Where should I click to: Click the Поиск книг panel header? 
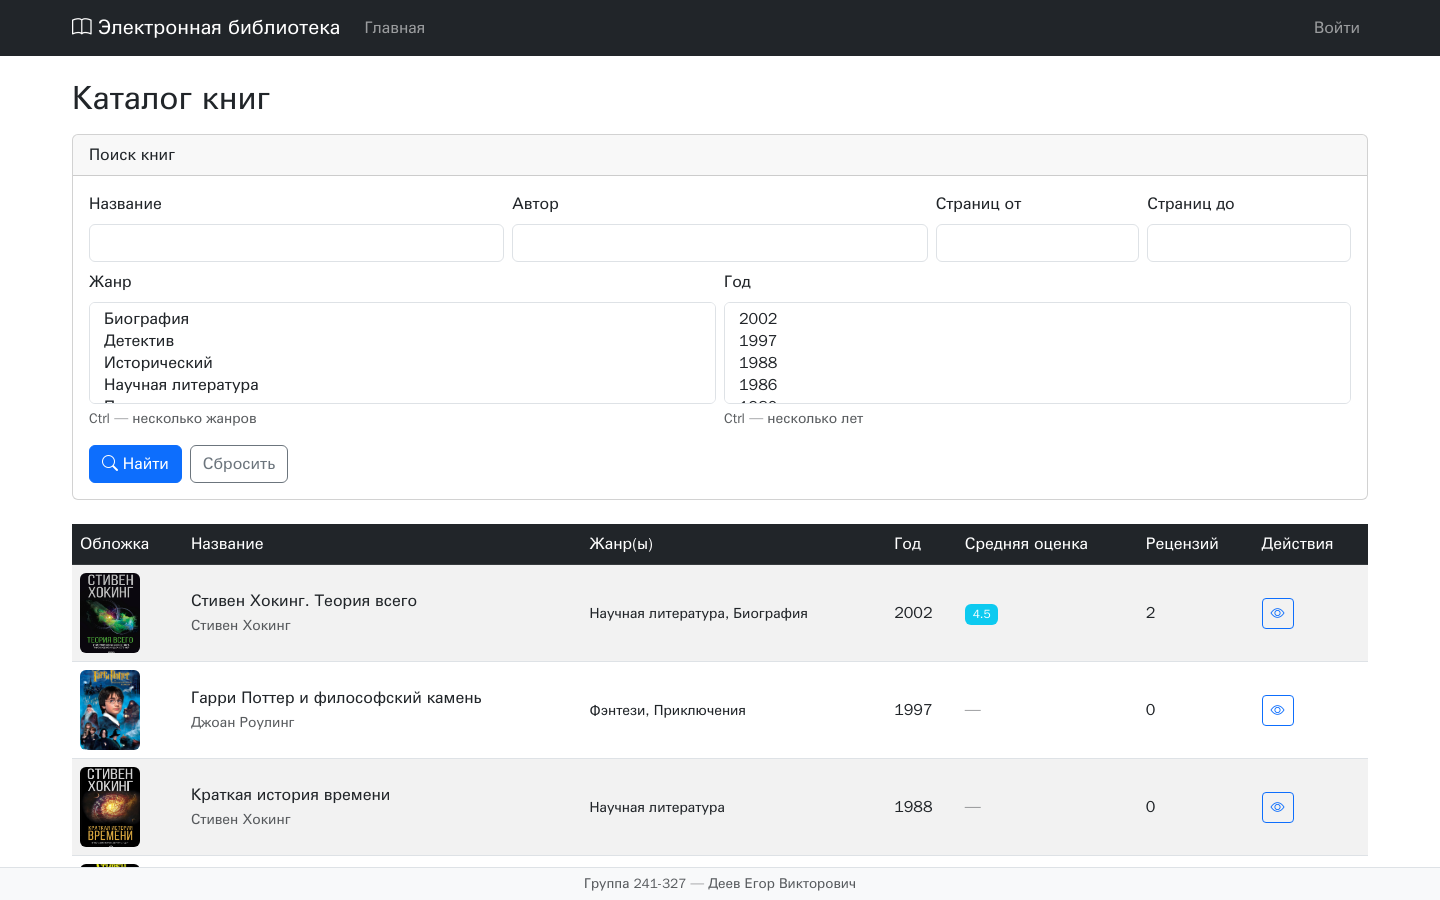[x=720, y=155]
